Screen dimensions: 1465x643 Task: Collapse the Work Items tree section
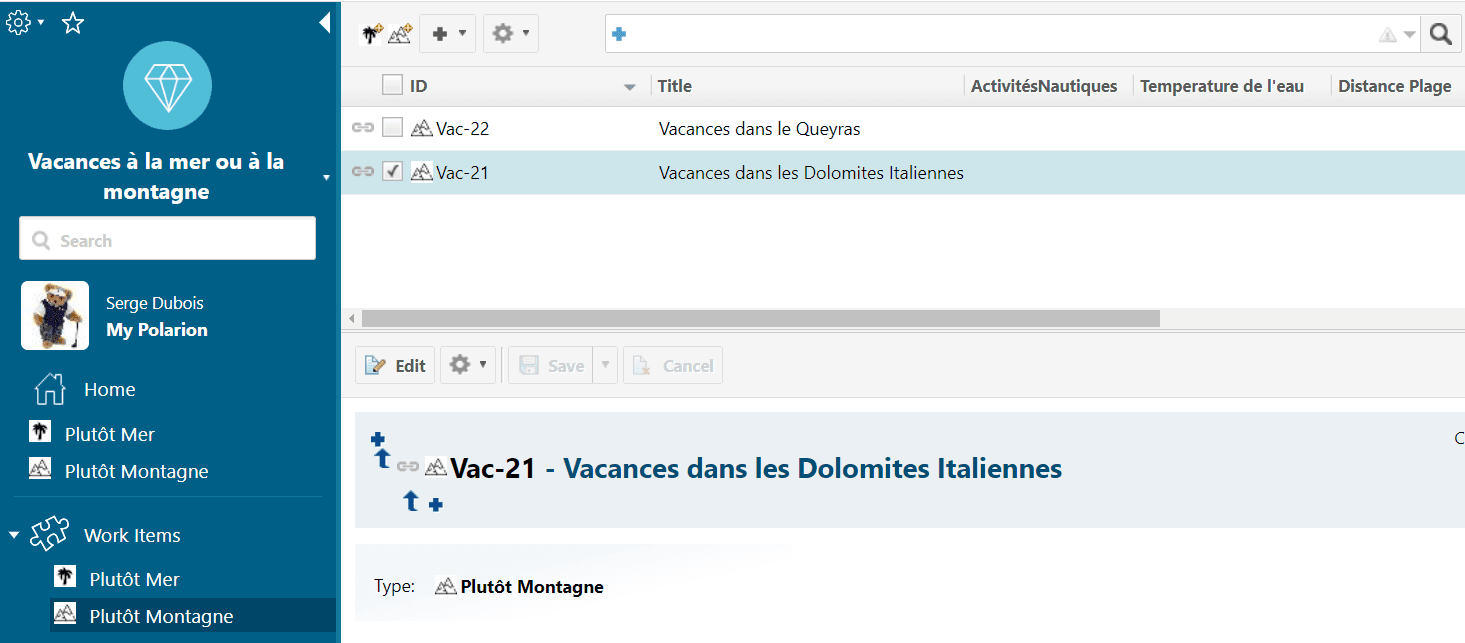[x=14, y=535]
